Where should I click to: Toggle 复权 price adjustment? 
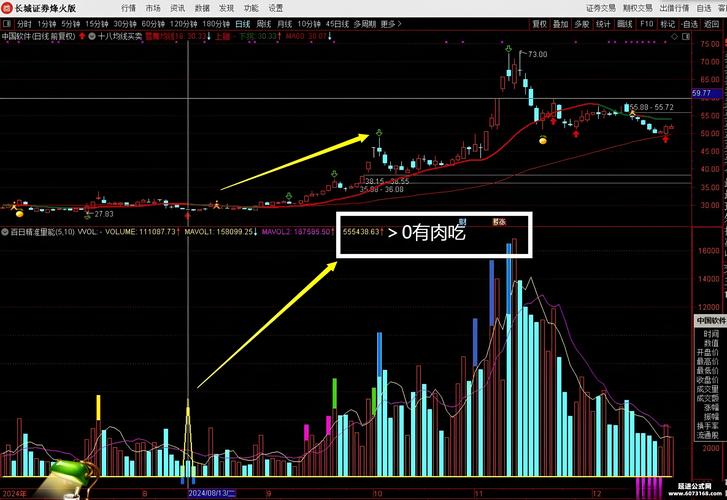pos(540,22)
